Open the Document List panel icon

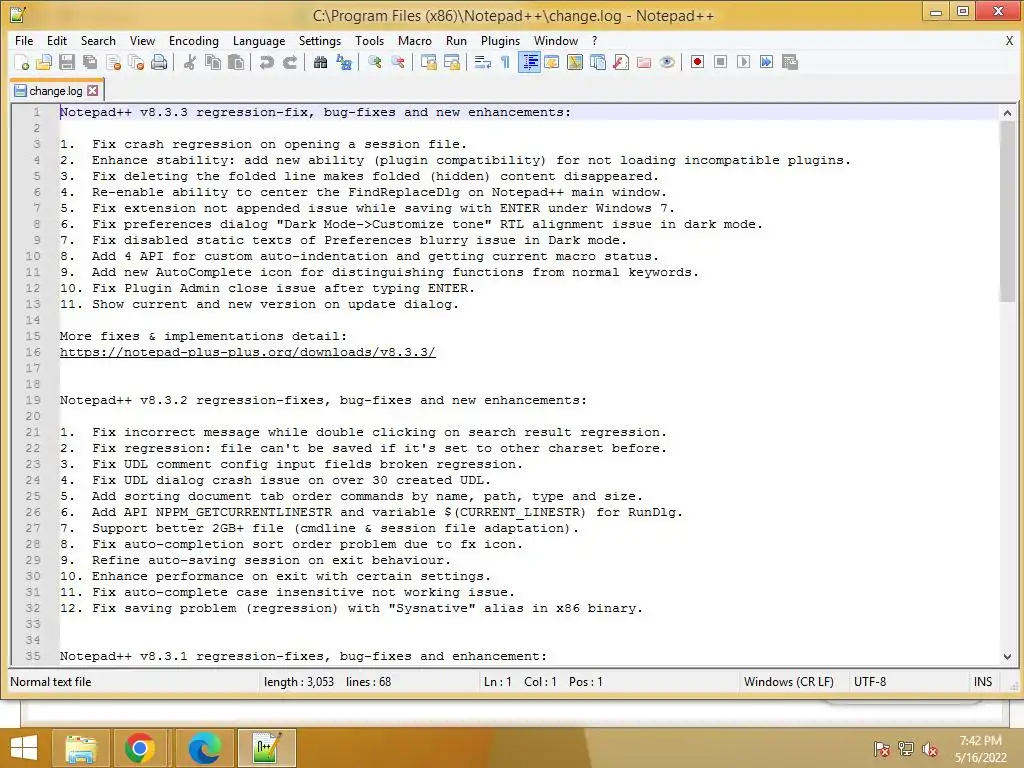598,62
